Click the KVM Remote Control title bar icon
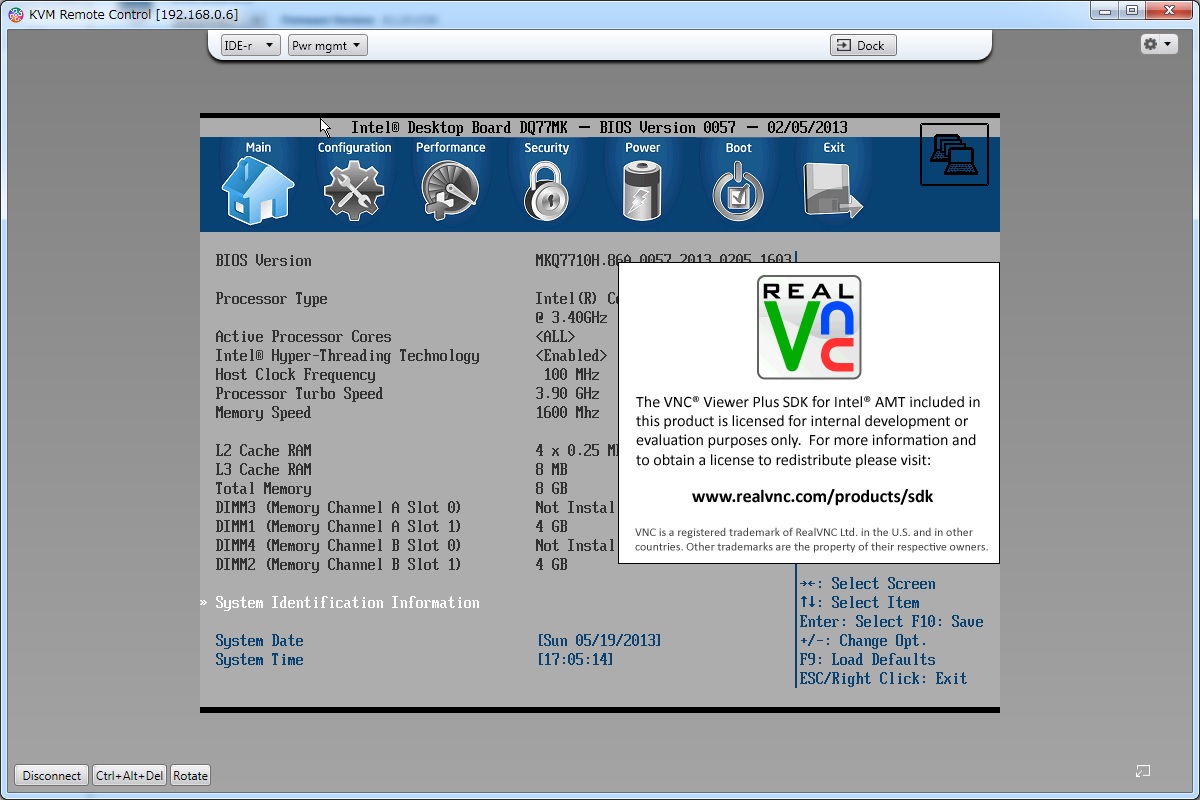Image resolution: width=1200 pixels, height=800 pixels. pos(16,14)
